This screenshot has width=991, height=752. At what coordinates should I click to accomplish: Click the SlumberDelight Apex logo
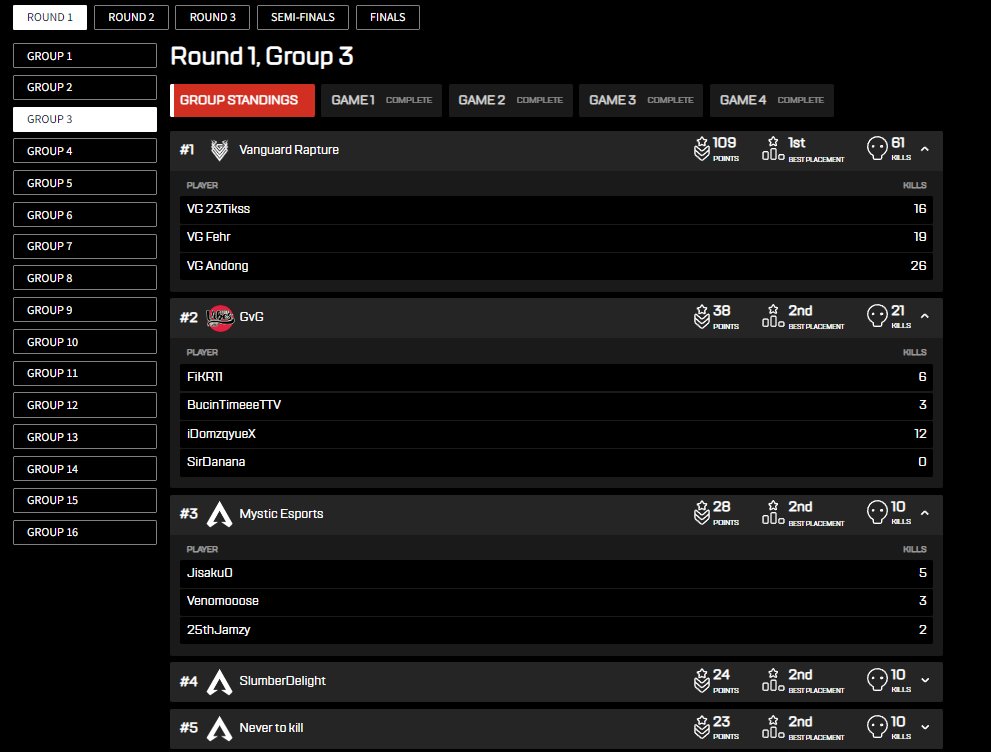click(x=219, y=682)
